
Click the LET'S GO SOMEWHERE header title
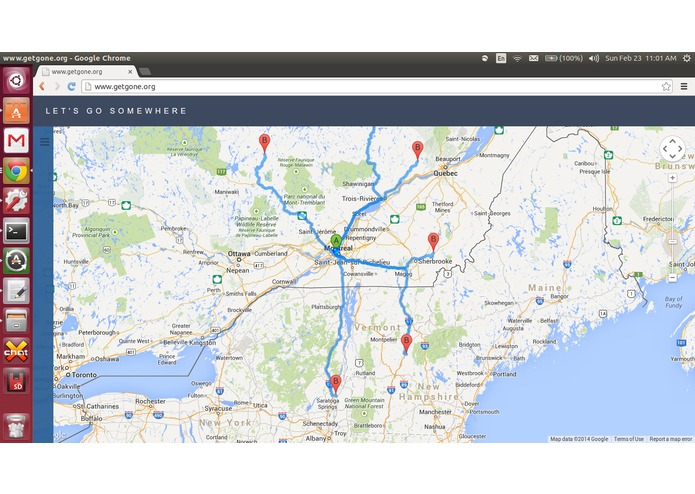116,111
